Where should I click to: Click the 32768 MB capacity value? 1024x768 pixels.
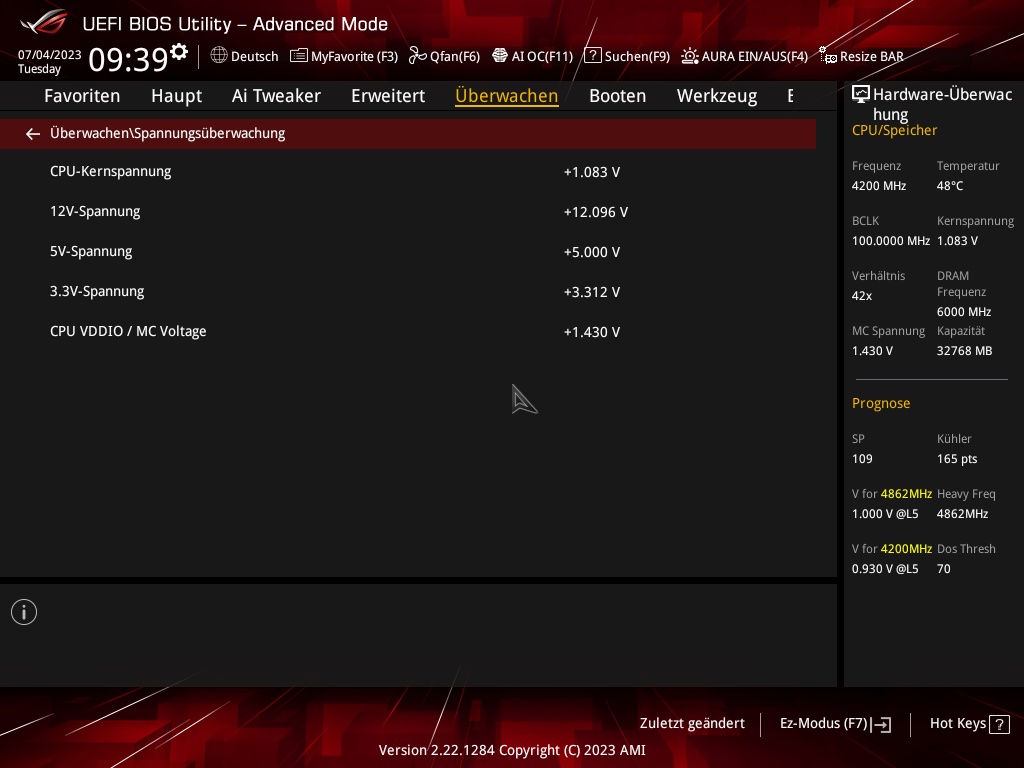(x=964, y=351)
